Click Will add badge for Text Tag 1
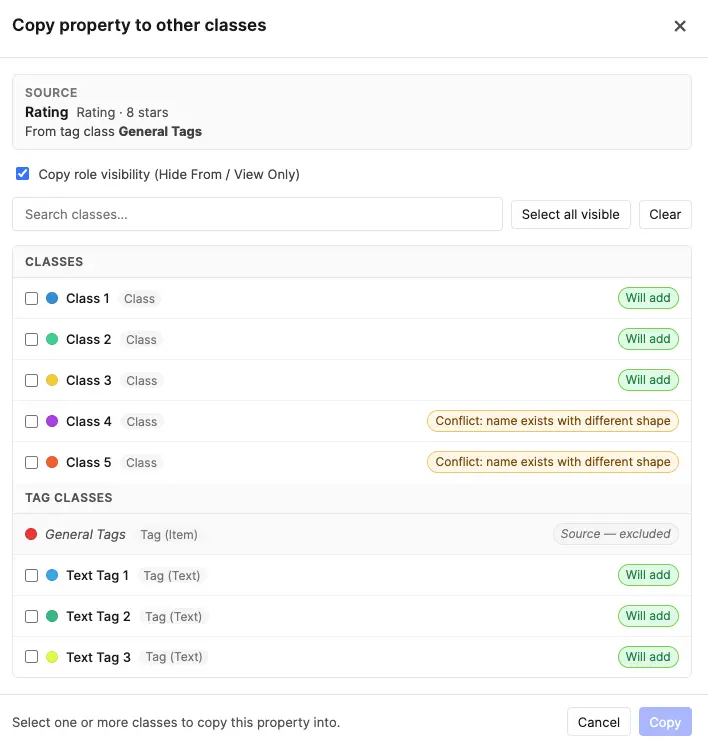708x747 pixels. click(x=648, y=575)
